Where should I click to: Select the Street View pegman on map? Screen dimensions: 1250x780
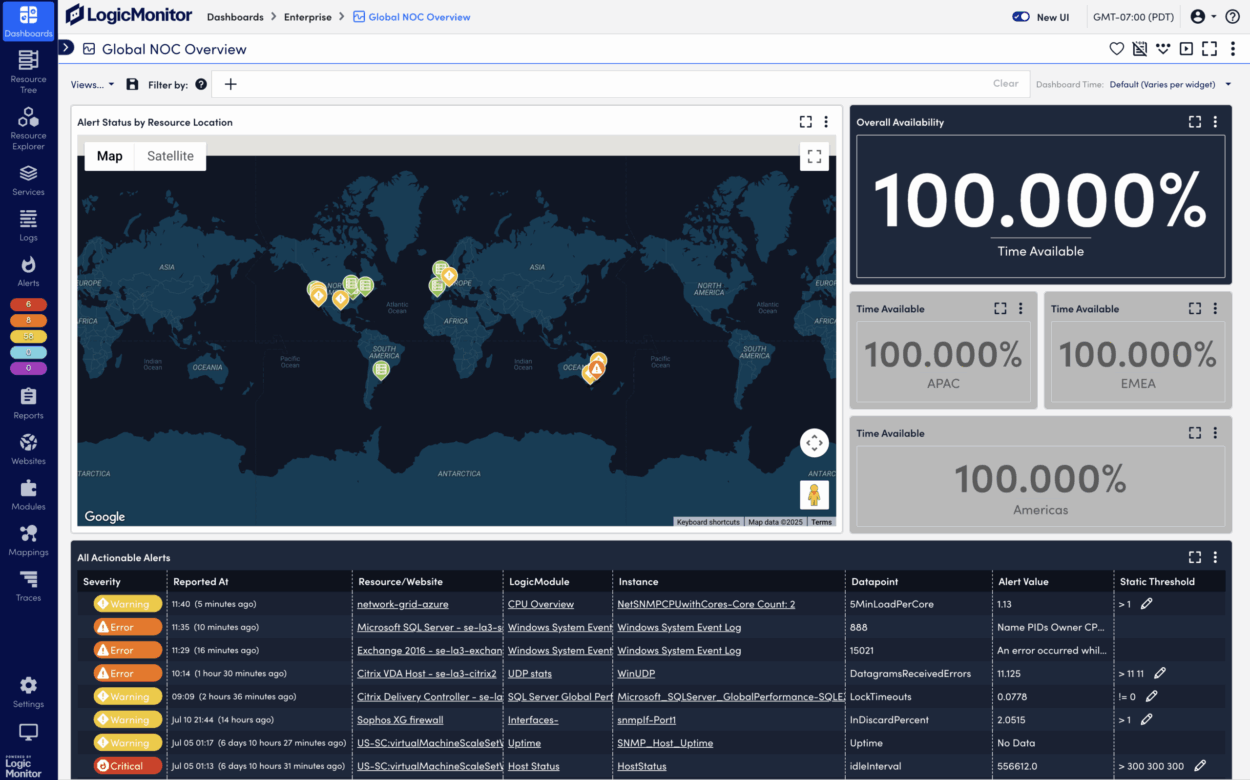(814, 495)
